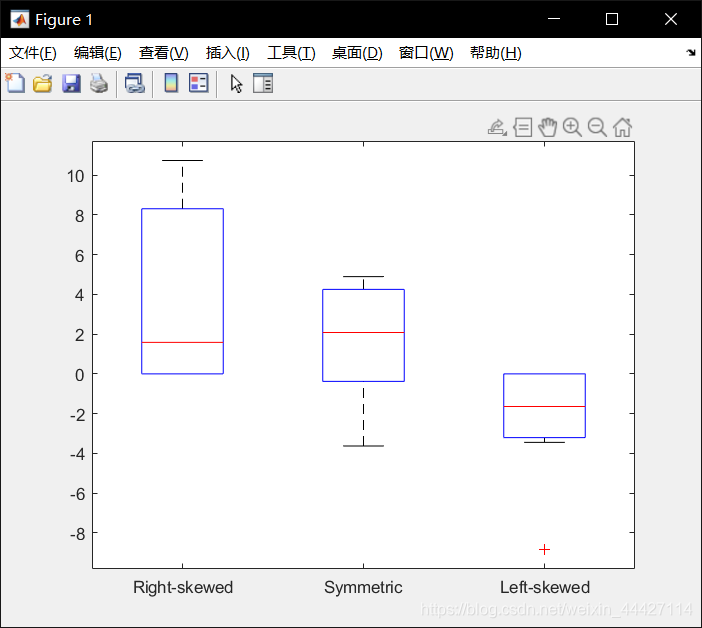Click the Right-skewed axis label
The height and width of the screenshot is (628, 702).
(x=183, y=587)
